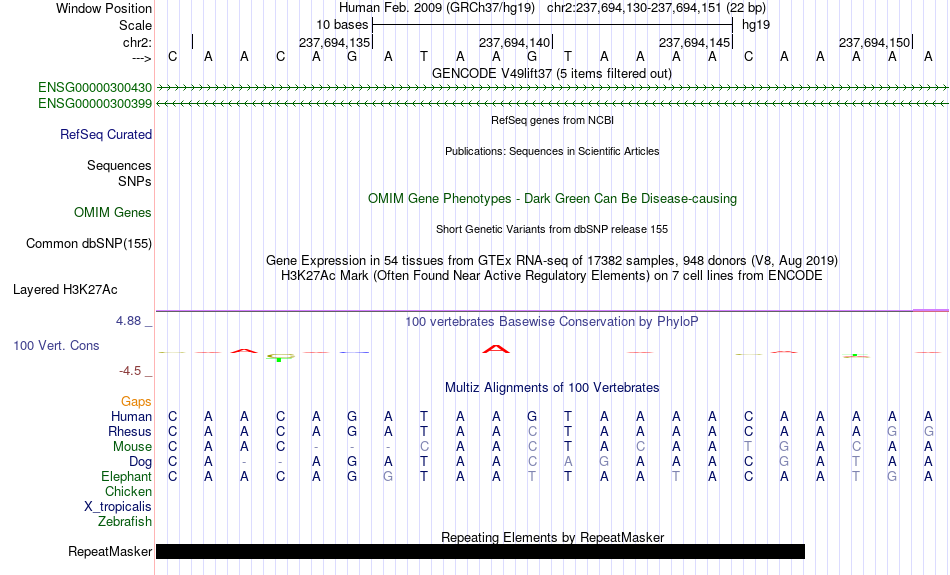Click the Common dbSNP(155) track label
The image size is (950, 575).
[x=89, y=244]
